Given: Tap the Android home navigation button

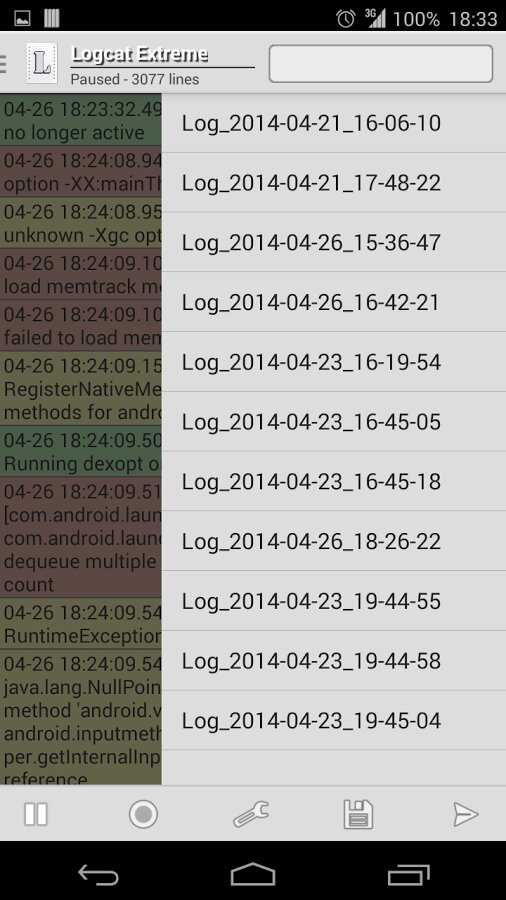Looking at the screenshot, I should pos(253,875).
